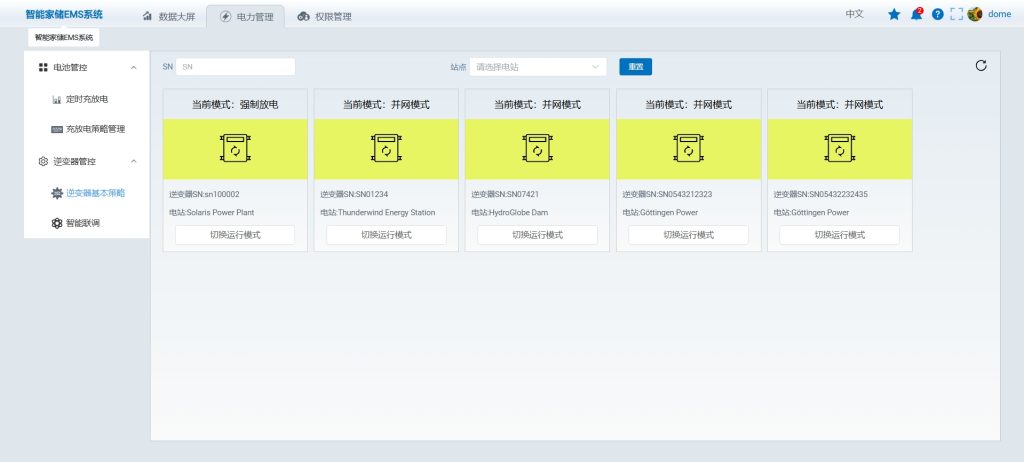Switch to the 权限管理 tab
The image size is (1024, 462).
coord(324,16)
